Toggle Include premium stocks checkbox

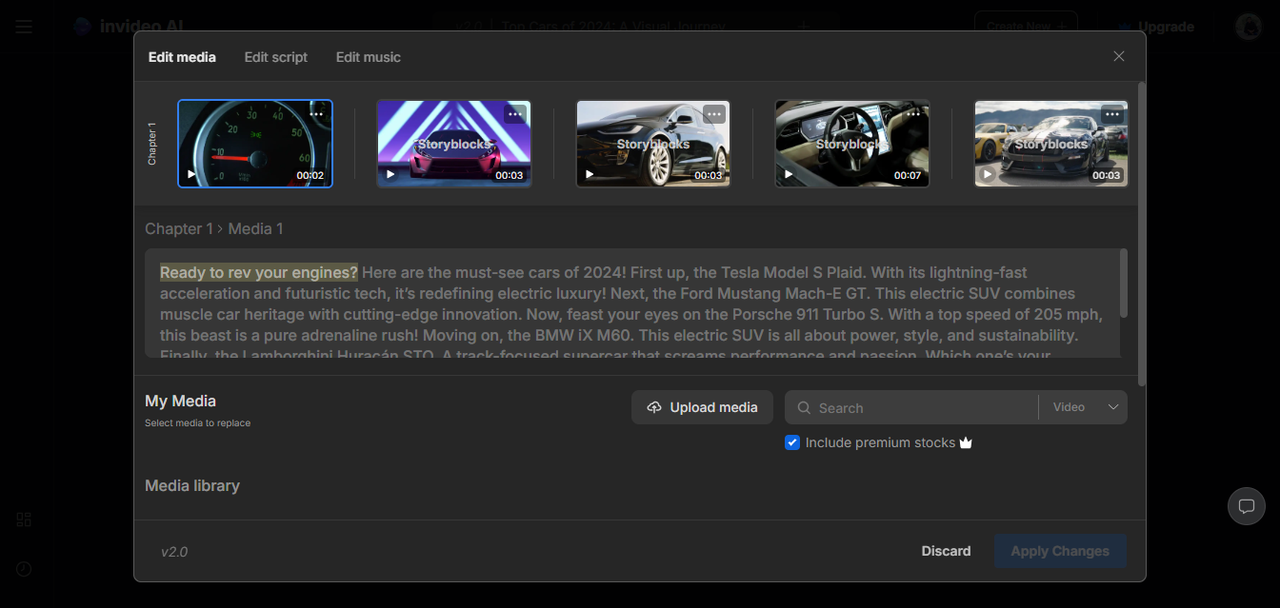[x=792, y=442]
